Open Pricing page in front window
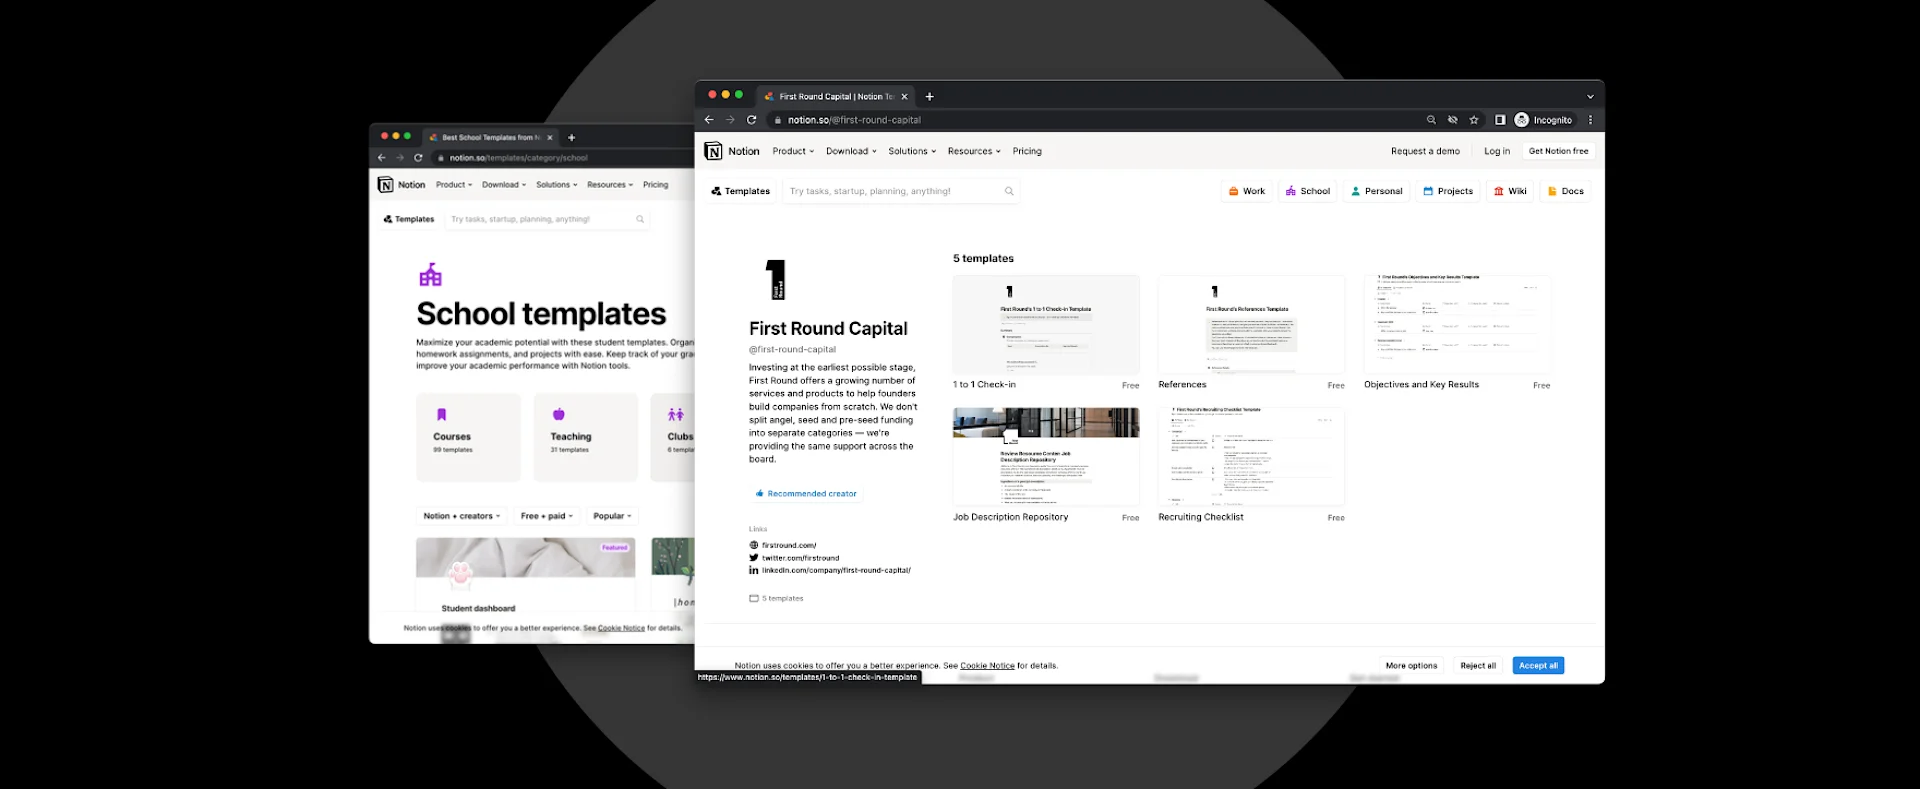Image resolution: width=1920 pixels, height=789 pixels. click(1027, 151)
